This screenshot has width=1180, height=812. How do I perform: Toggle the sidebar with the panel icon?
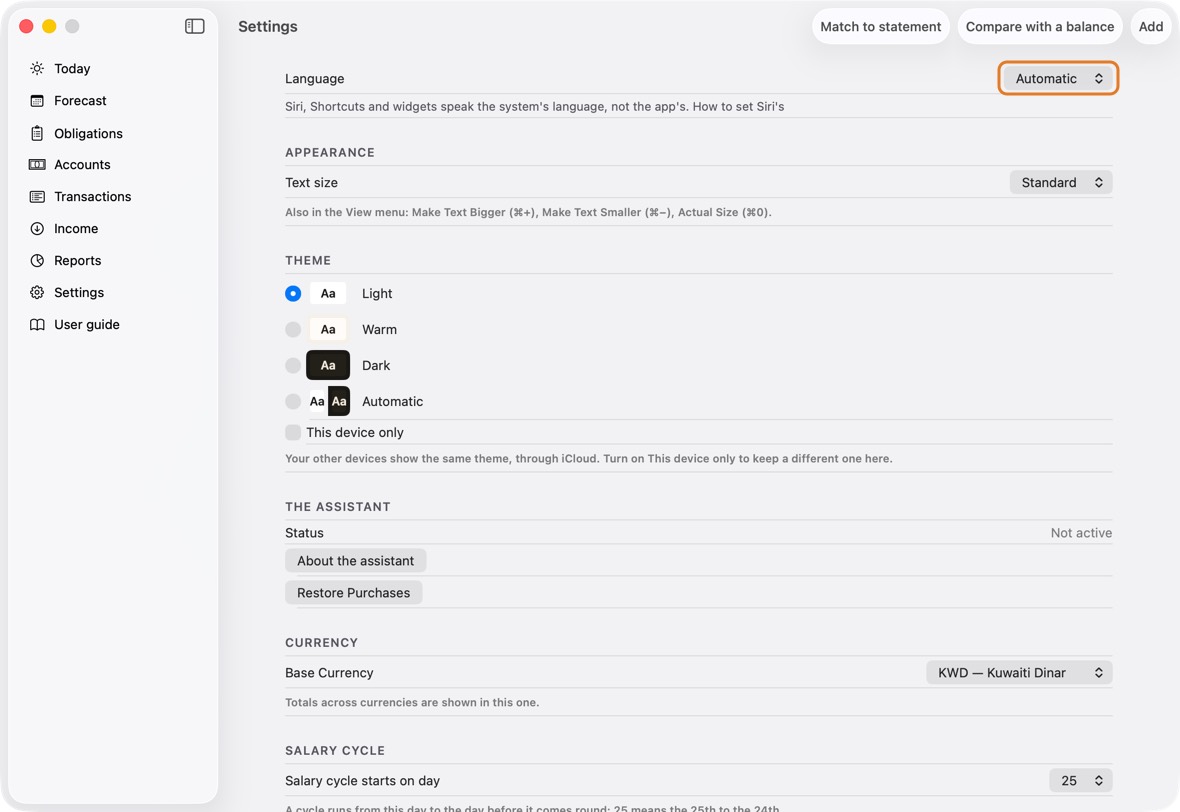(x=195, y=26)
